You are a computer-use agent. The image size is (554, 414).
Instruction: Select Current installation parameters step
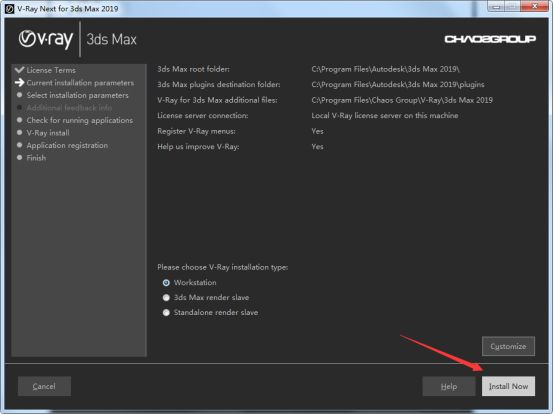click(x=80, y=83)
